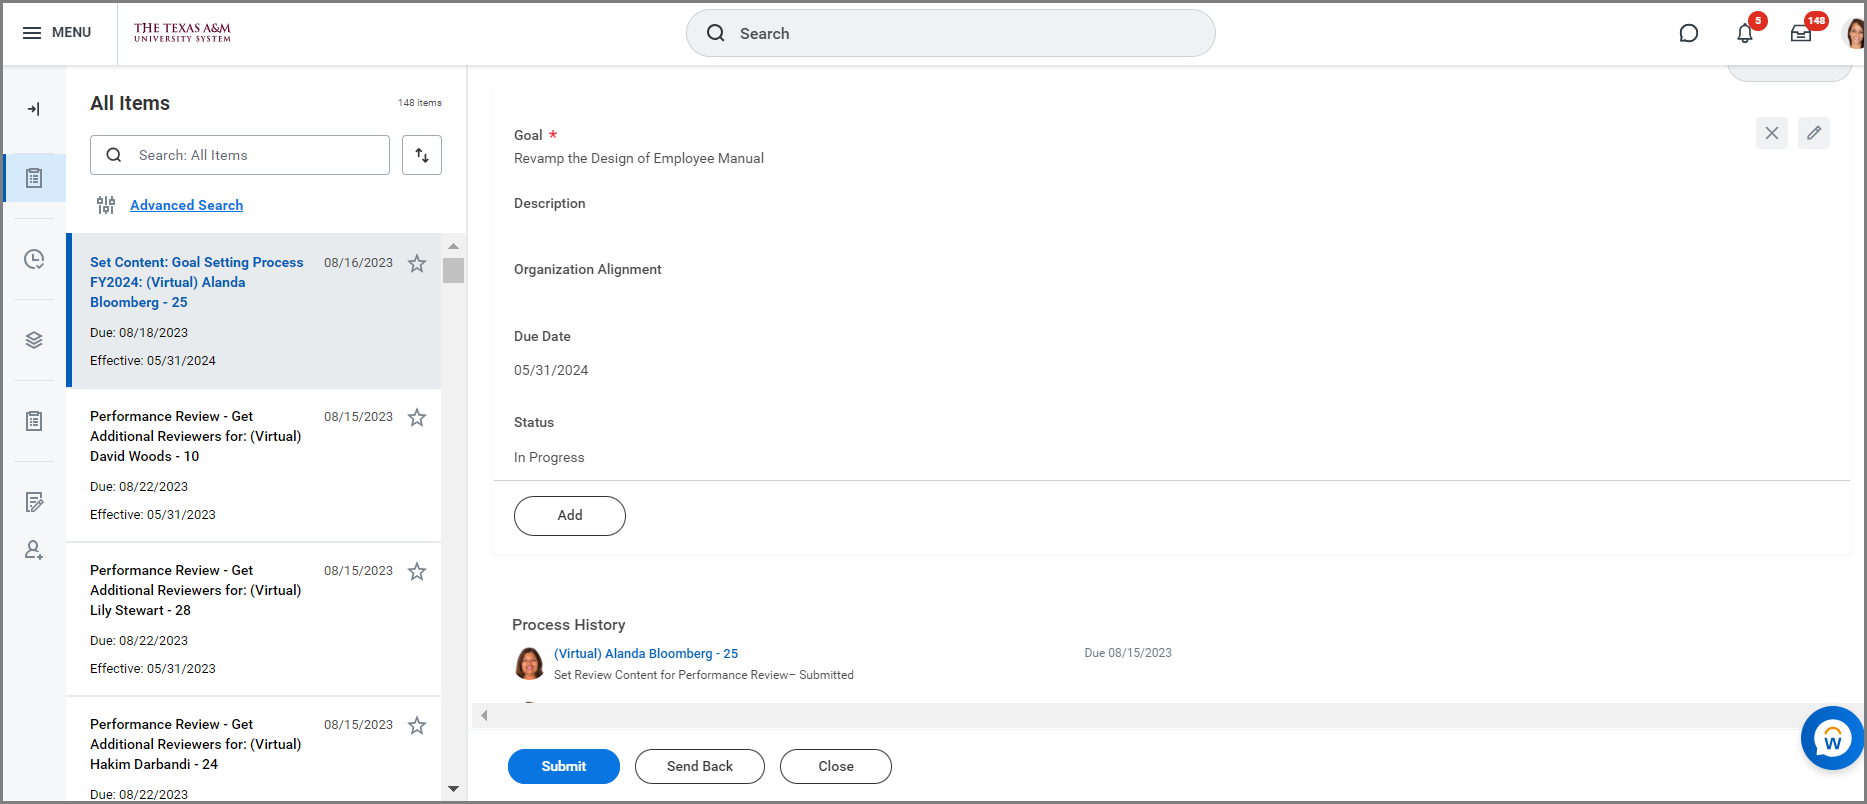Remove goal using the X icon
Viewport: 1867px width, 804px height.
point(1771,133)
